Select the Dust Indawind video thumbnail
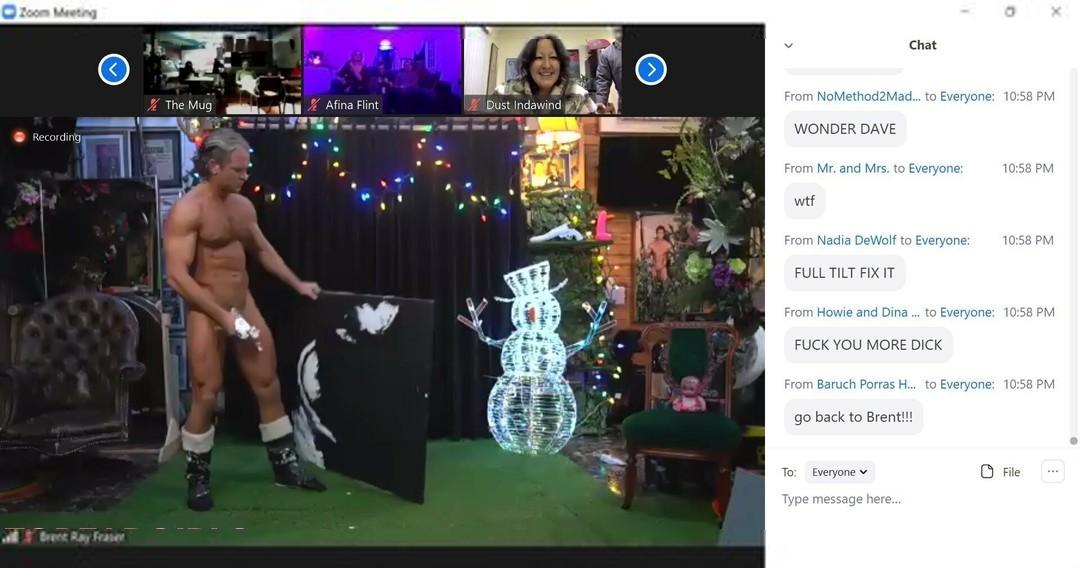Image resolution: width=1080 pixels, height=568 pixels. (x=542, y=70)
